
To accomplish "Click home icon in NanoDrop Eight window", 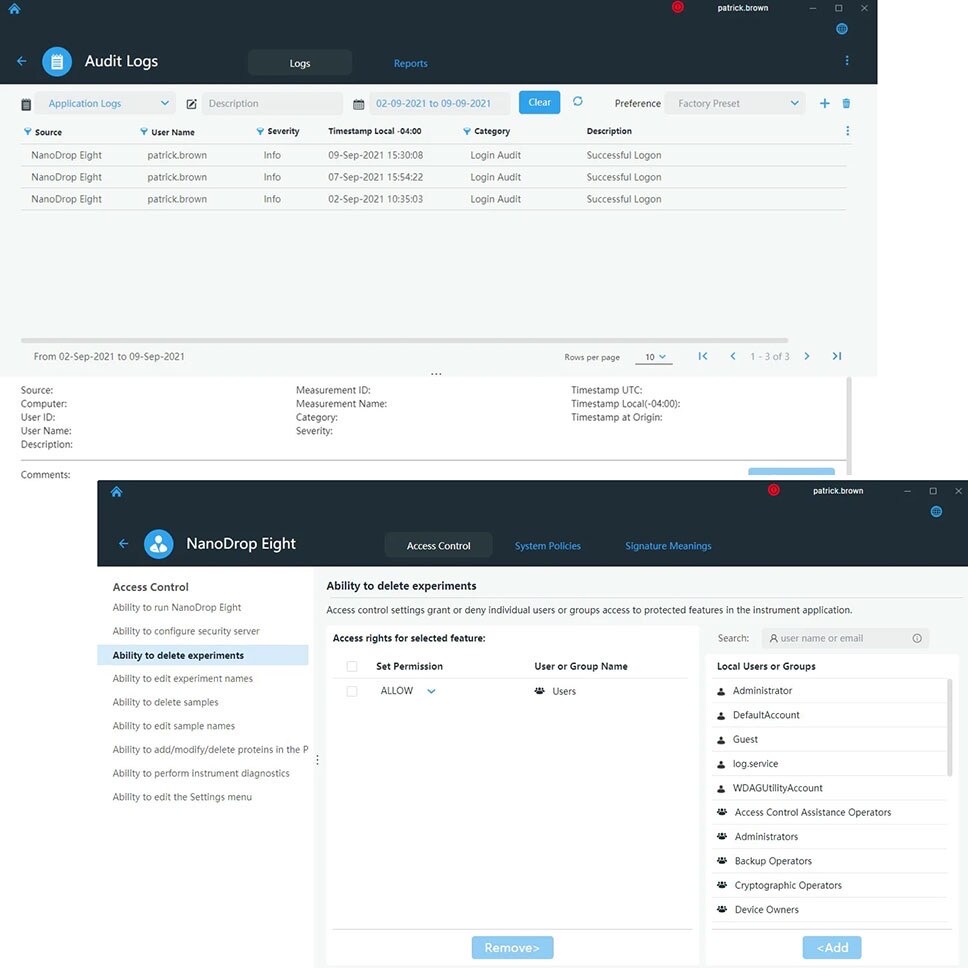I will coord(116,492).
